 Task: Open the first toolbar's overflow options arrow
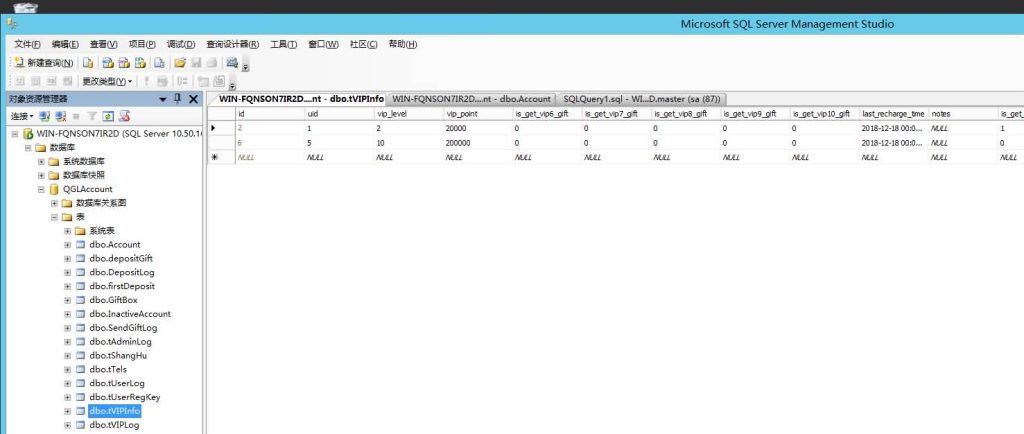pos(246,66)
